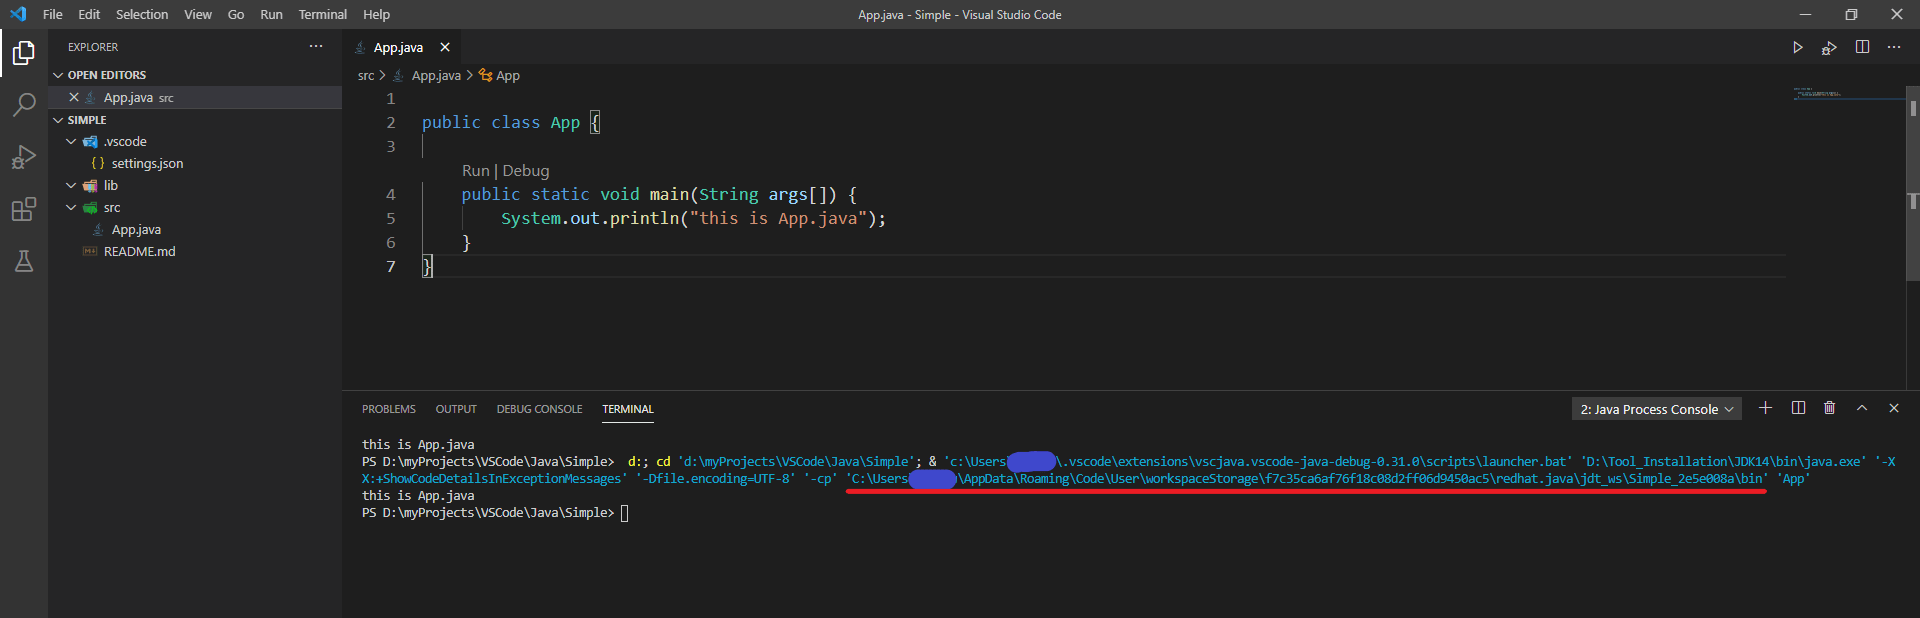Select the Terminal panel tab

pyautogui.click(x=628, y=409)
